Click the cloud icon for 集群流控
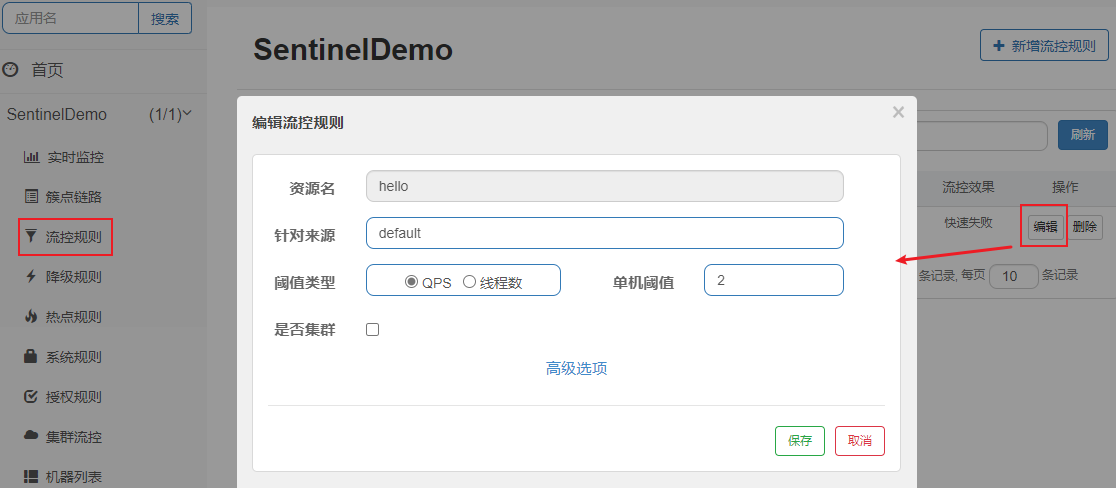 (x=31, y=435)
